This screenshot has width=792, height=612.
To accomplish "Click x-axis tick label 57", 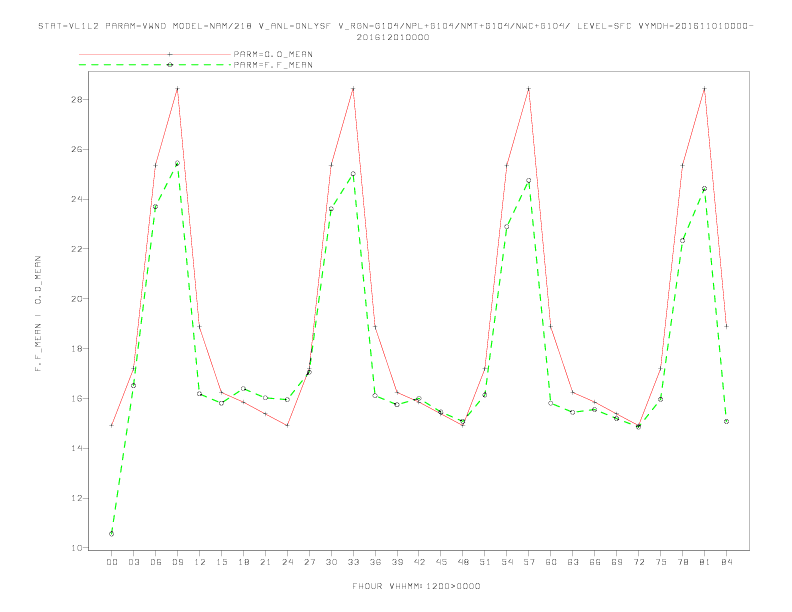I will click(x=529, y=562).
